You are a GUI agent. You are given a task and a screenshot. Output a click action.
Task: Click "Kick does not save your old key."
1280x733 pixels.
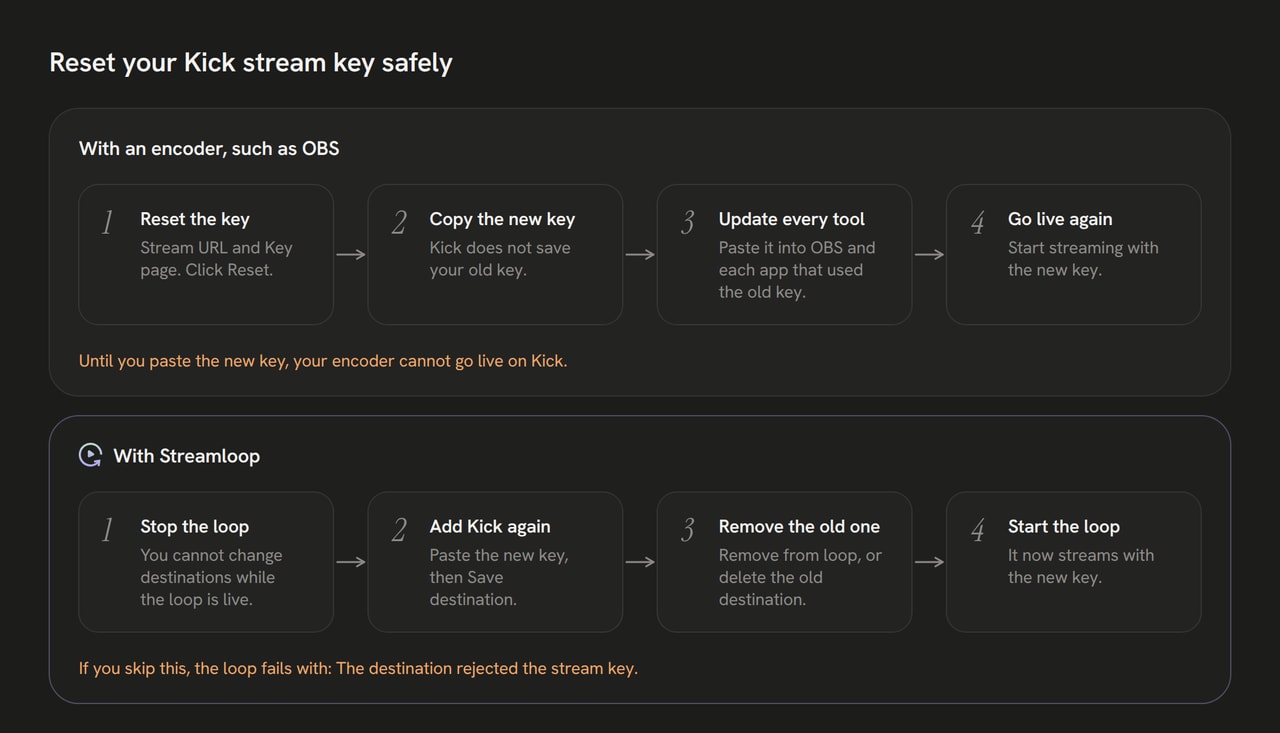pos(500,258)
